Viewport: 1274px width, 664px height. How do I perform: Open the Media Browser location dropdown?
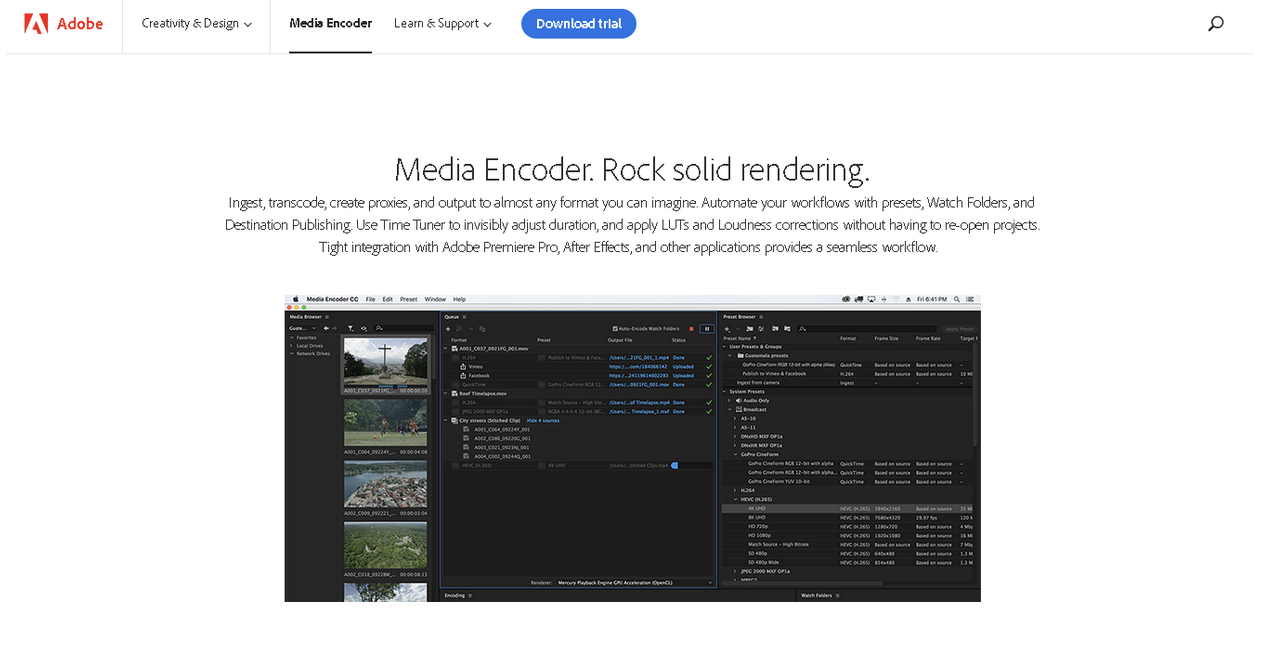tap(303, 328)
